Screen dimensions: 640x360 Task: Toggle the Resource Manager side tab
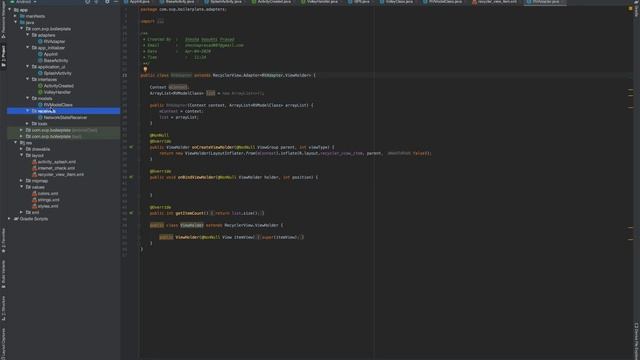coord(3,19)
